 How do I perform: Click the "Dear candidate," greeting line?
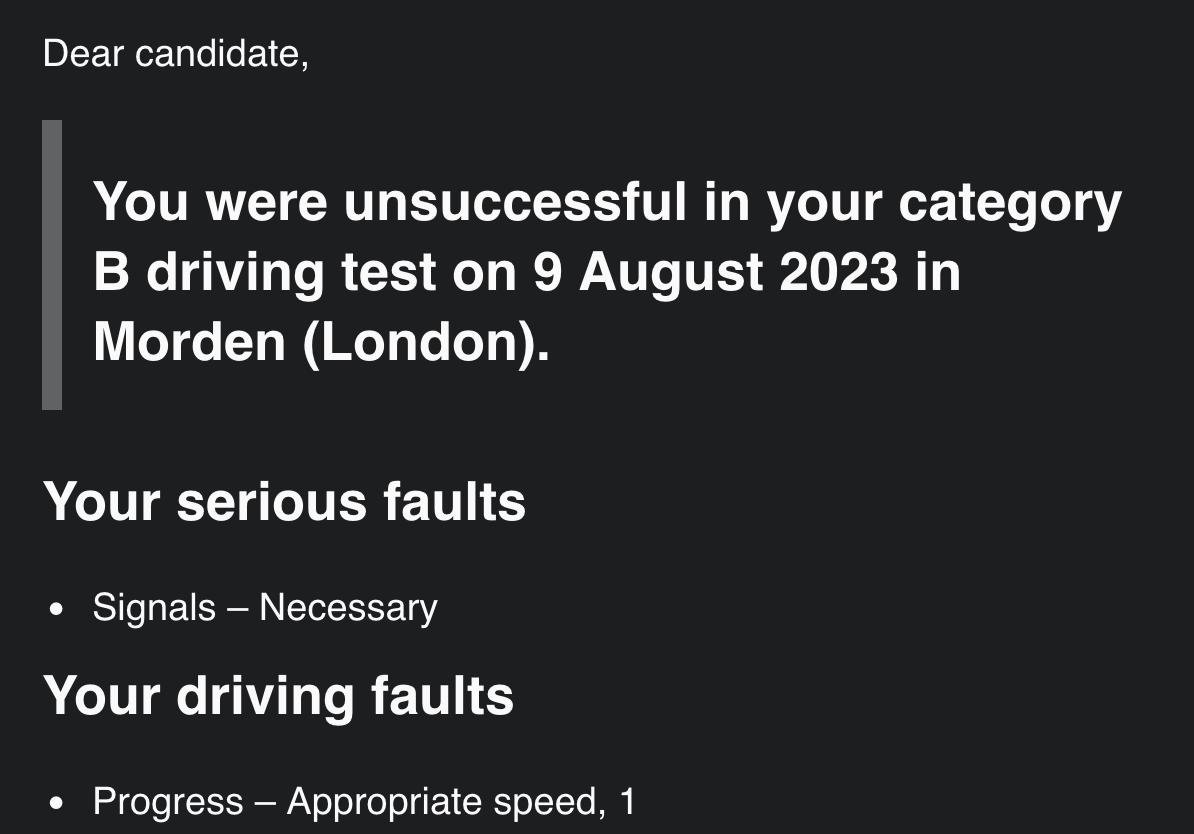pos(176,54)
